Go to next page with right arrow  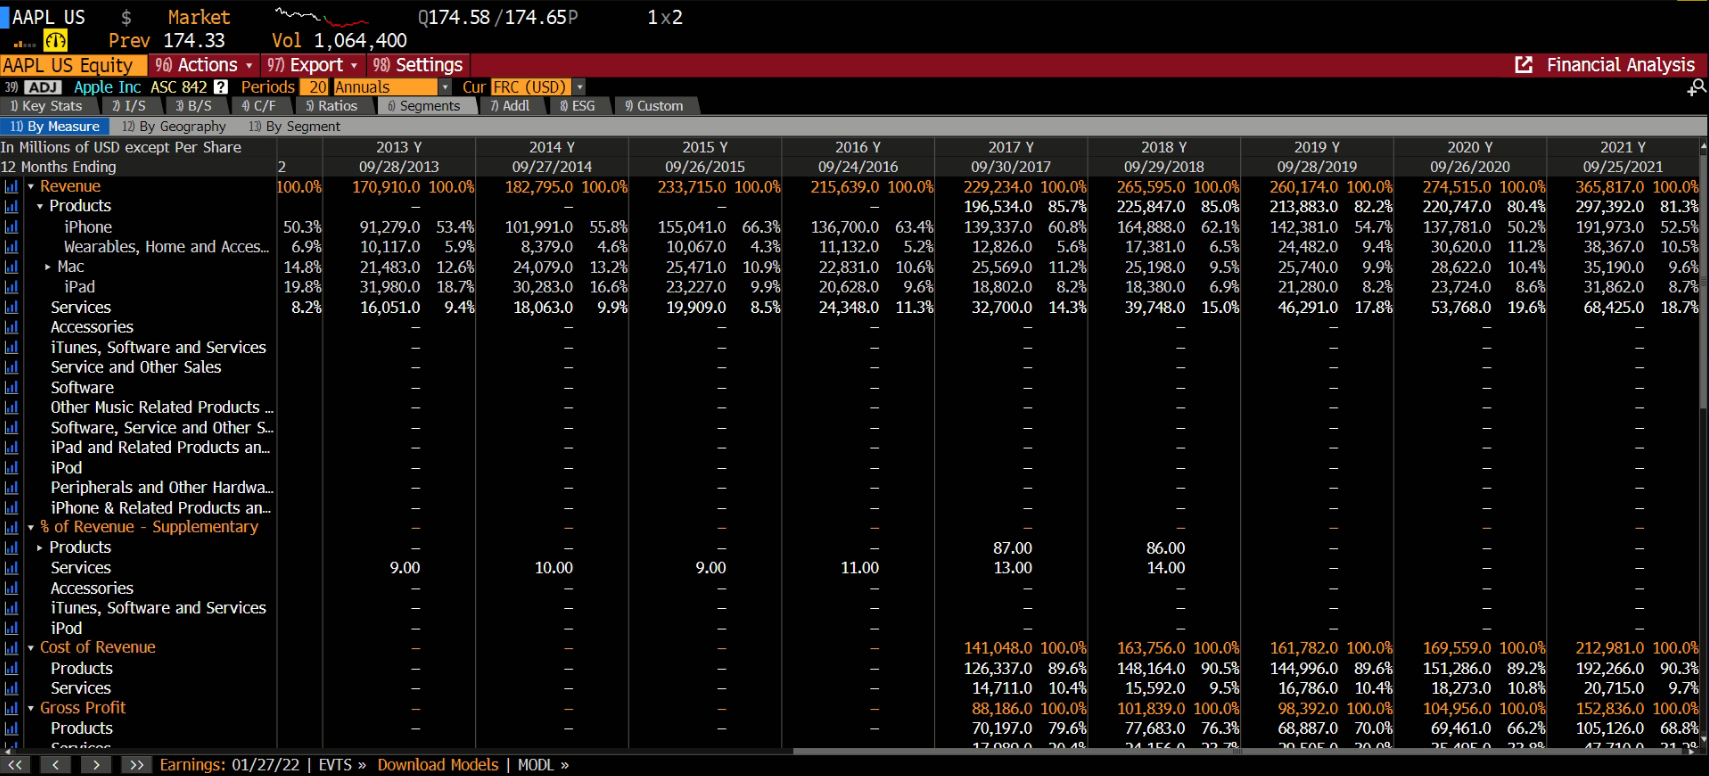coord(95,765)
